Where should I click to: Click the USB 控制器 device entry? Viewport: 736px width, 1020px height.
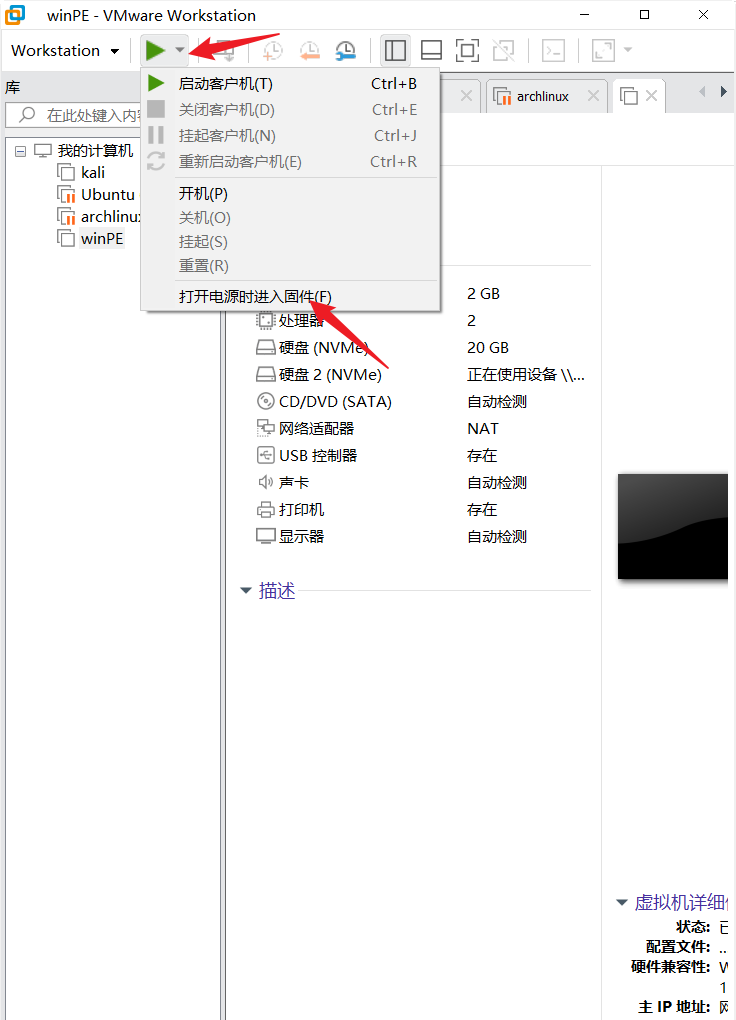coord(317,456)
